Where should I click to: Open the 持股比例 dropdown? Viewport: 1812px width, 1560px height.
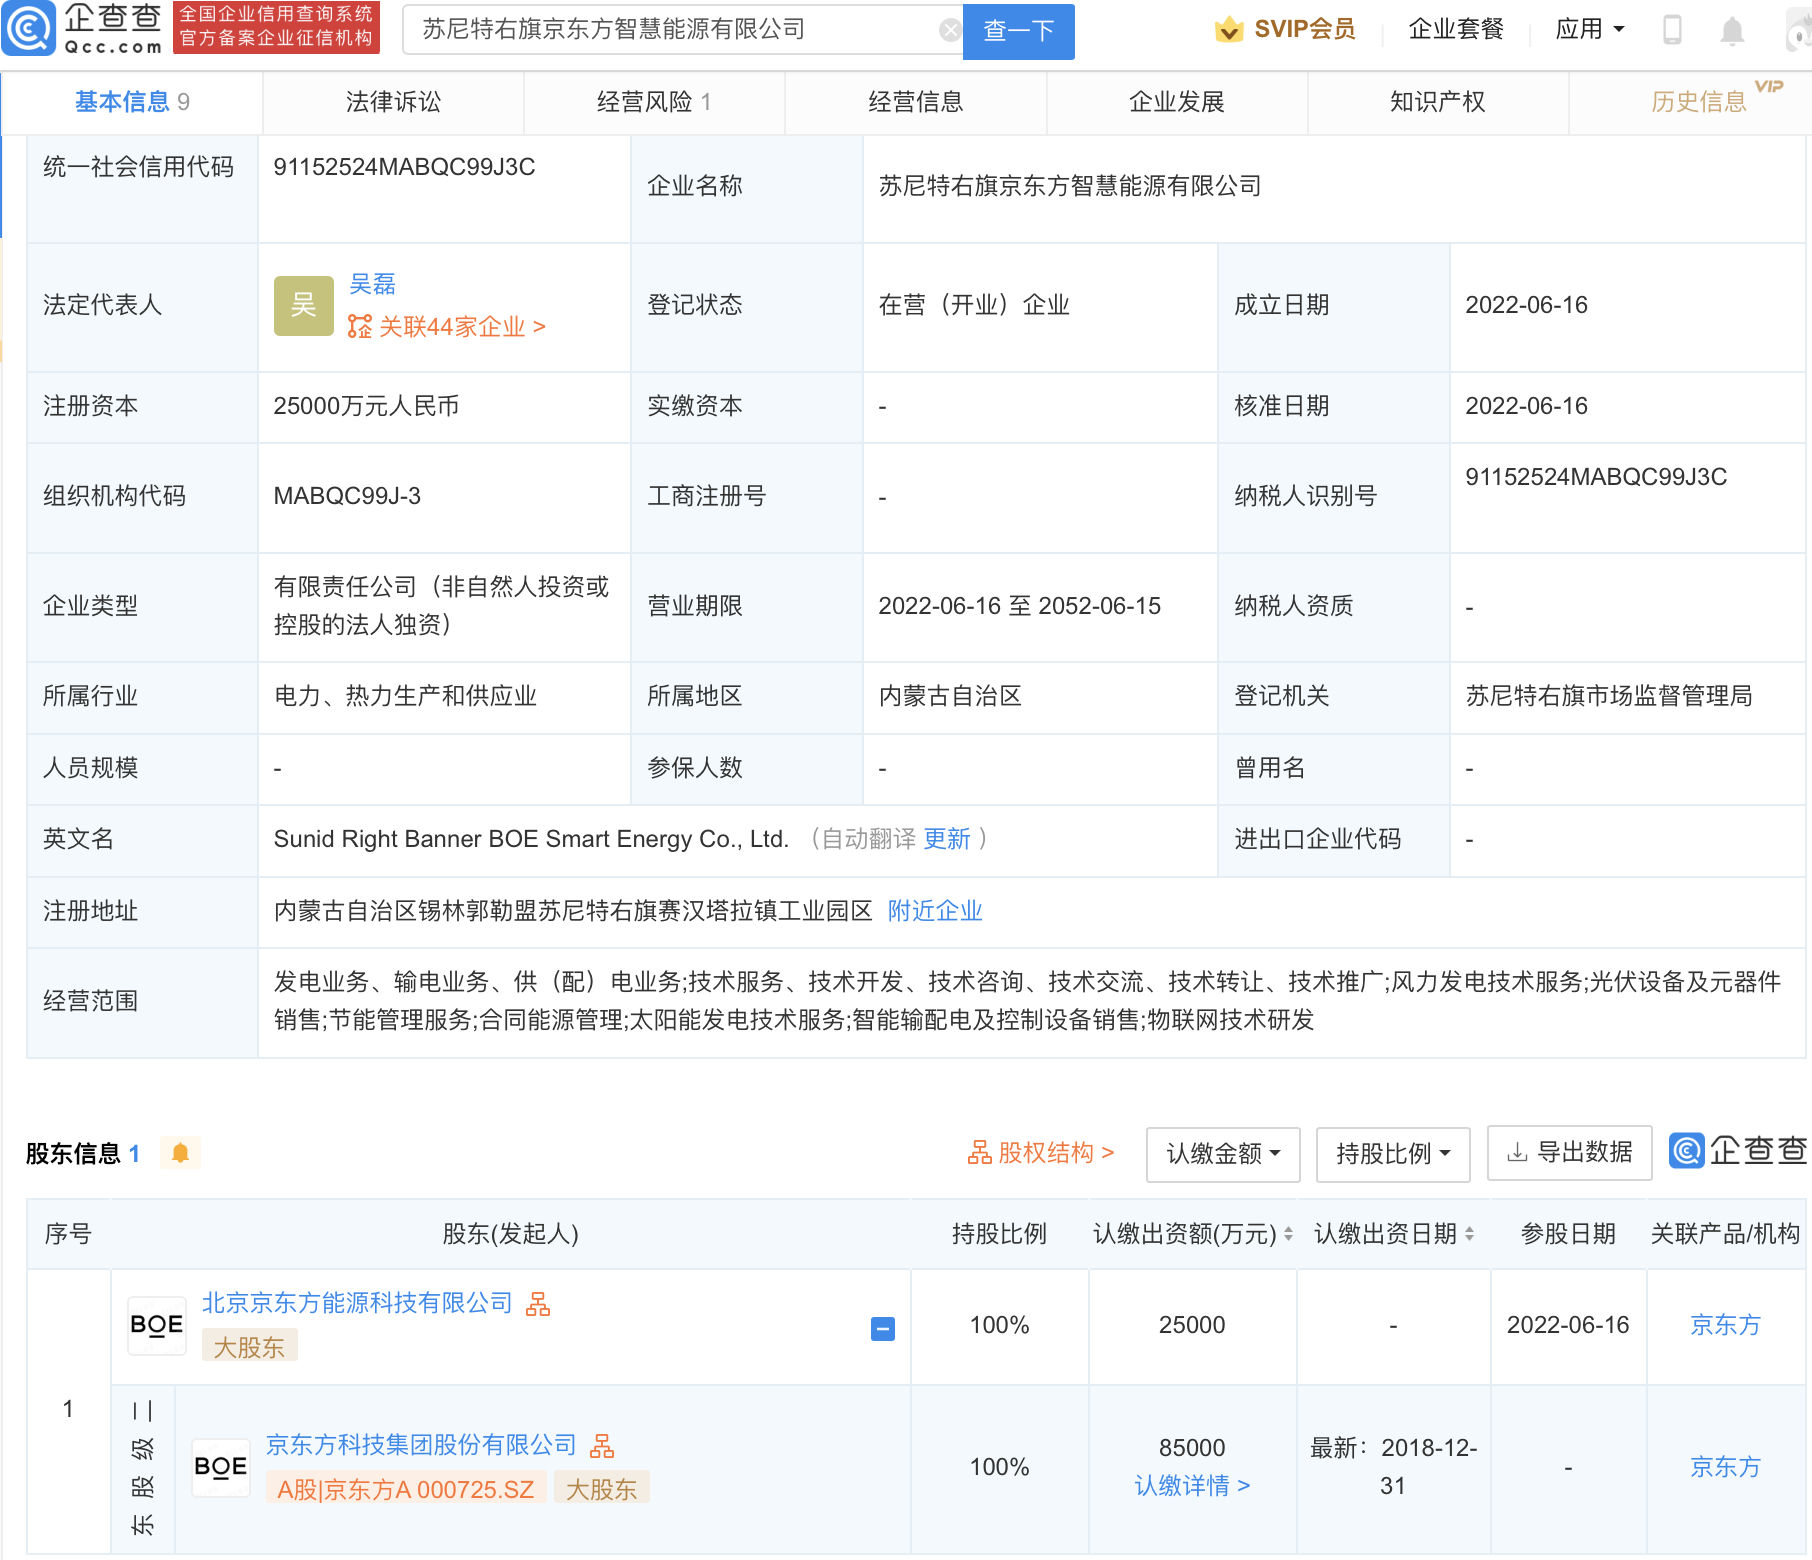(1393, 1154)
